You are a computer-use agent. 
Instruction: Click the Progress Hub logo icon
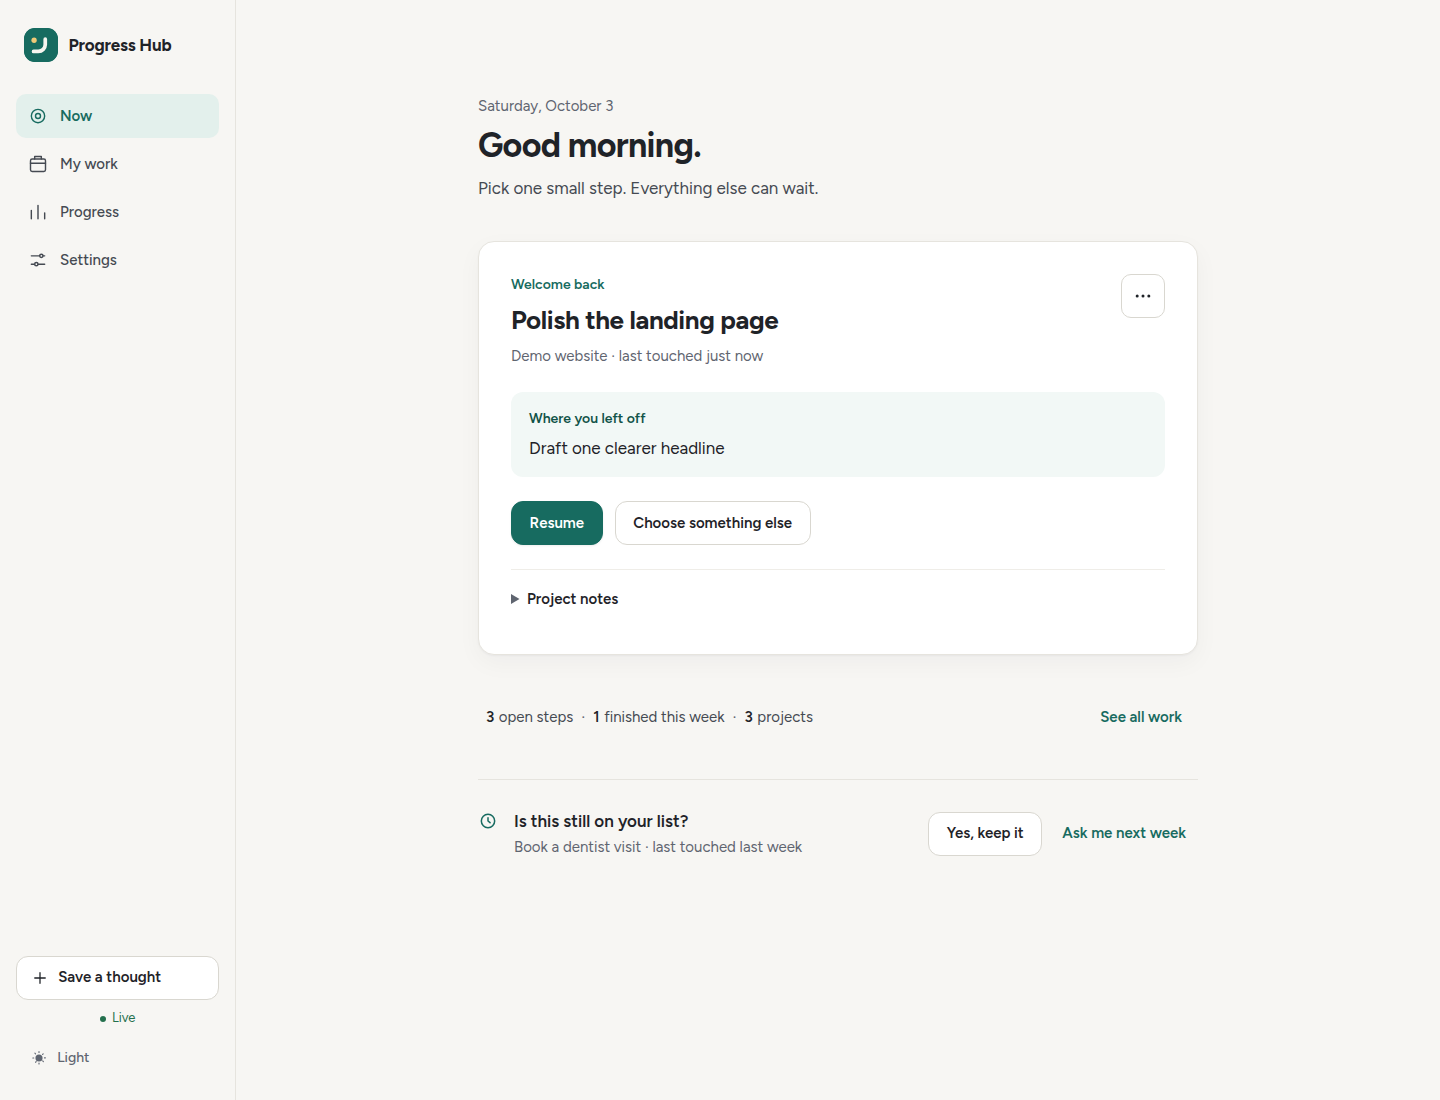tap(41, 45)
